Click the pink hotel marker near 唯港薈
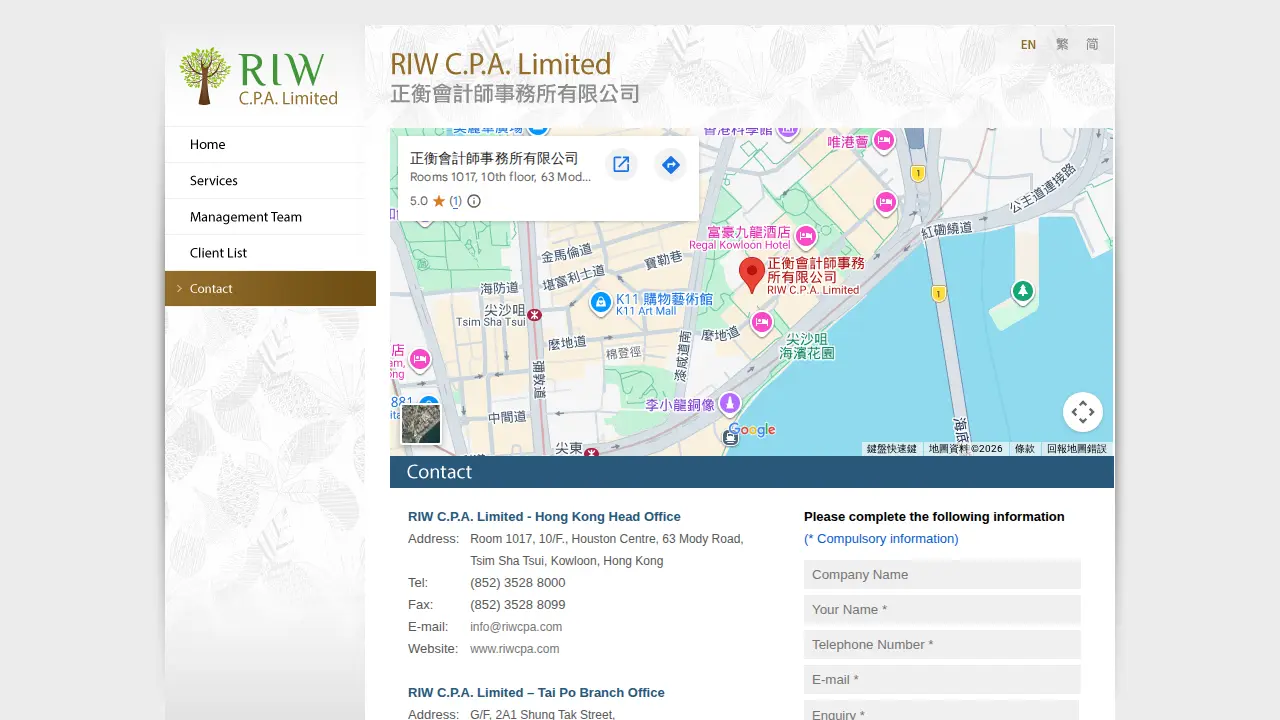This screenshot has width=1280, height=720. click(x=883, y=141)
